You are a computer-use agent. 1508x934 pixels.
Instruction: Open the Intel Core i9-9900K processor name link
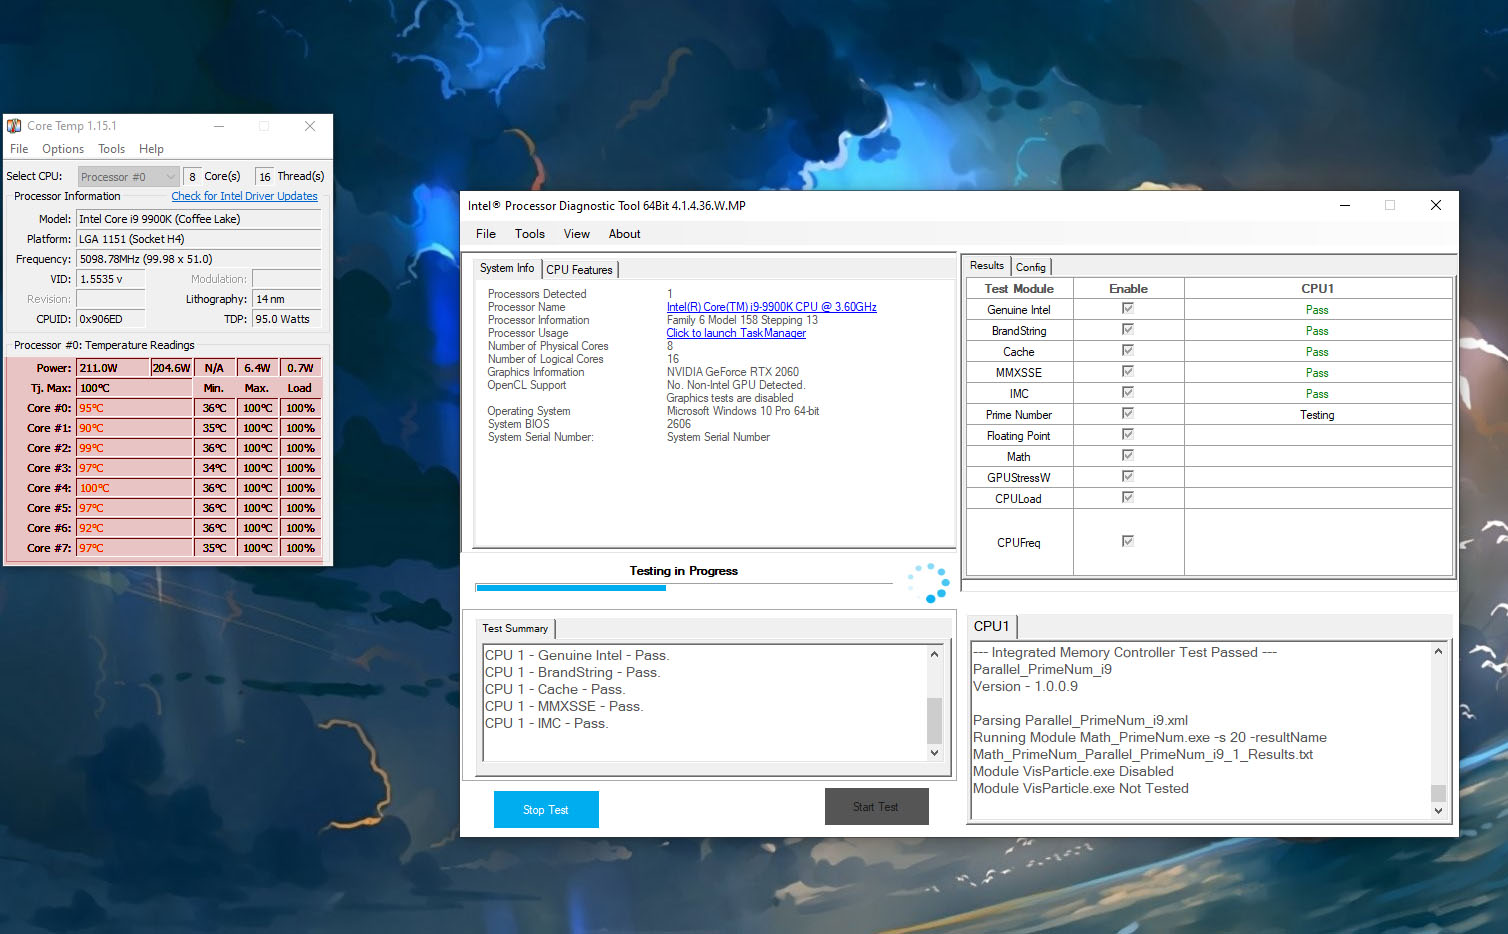pos(771,307)
